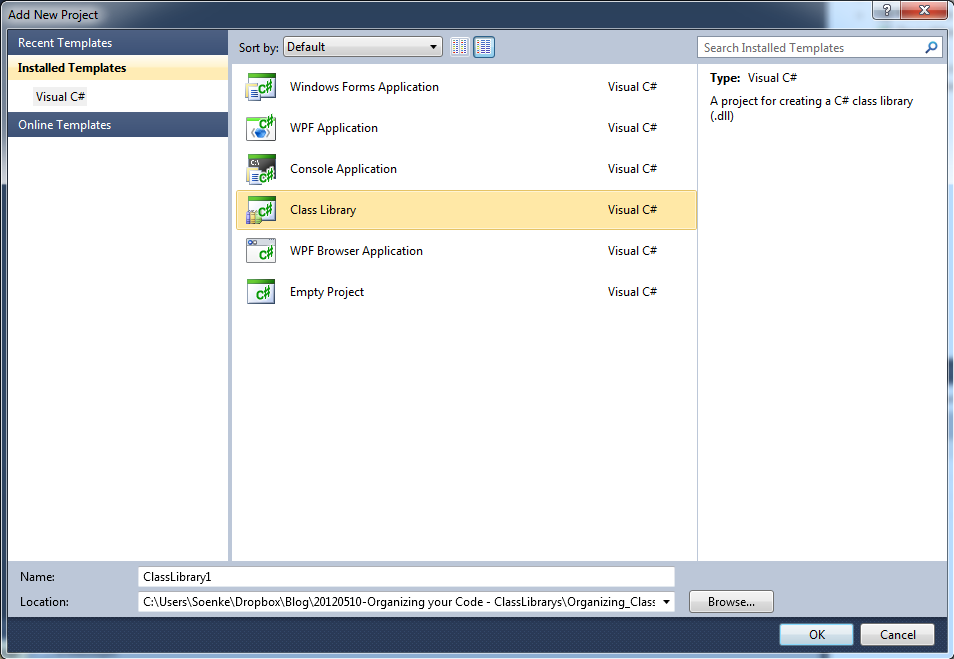Click 'Visual C#' in Console Application row
Viewport: 954px width, 659px height.
pos(632,169)
